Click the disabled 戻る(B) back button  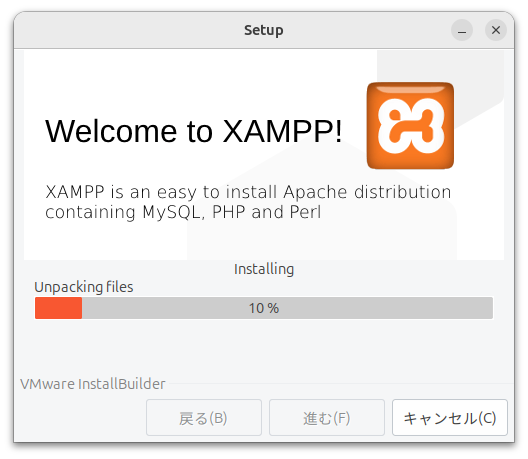click(204, 418)
